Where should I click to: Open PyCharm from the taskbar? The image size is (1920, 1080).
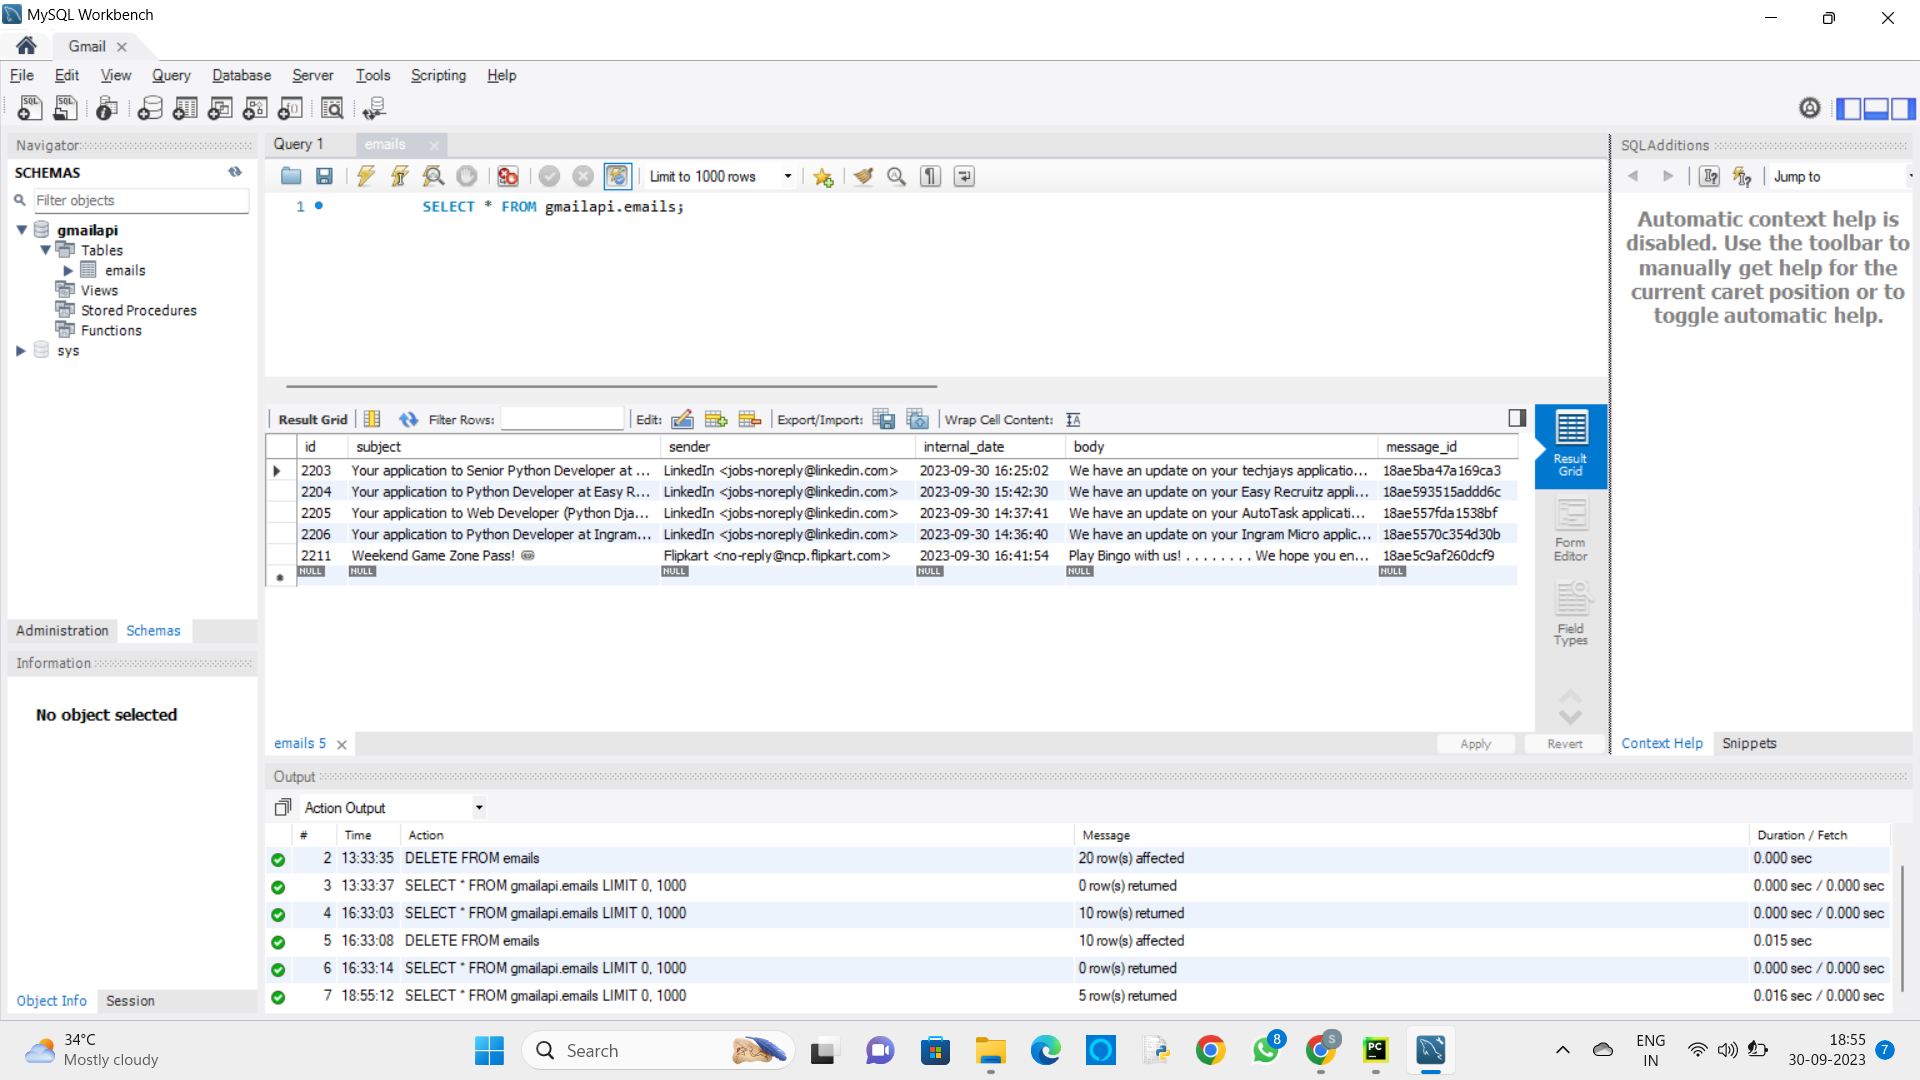tap(1376, 1050)
